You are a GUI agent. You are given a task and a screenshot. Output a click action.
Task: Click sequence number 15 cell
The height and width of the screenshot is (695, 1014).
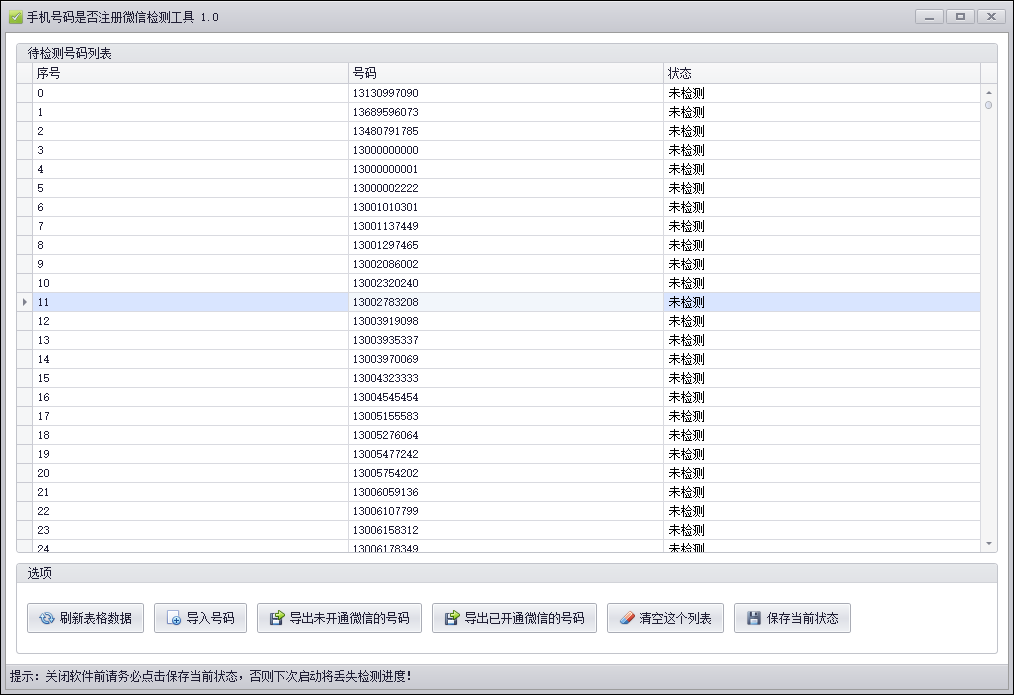(190, 378)
